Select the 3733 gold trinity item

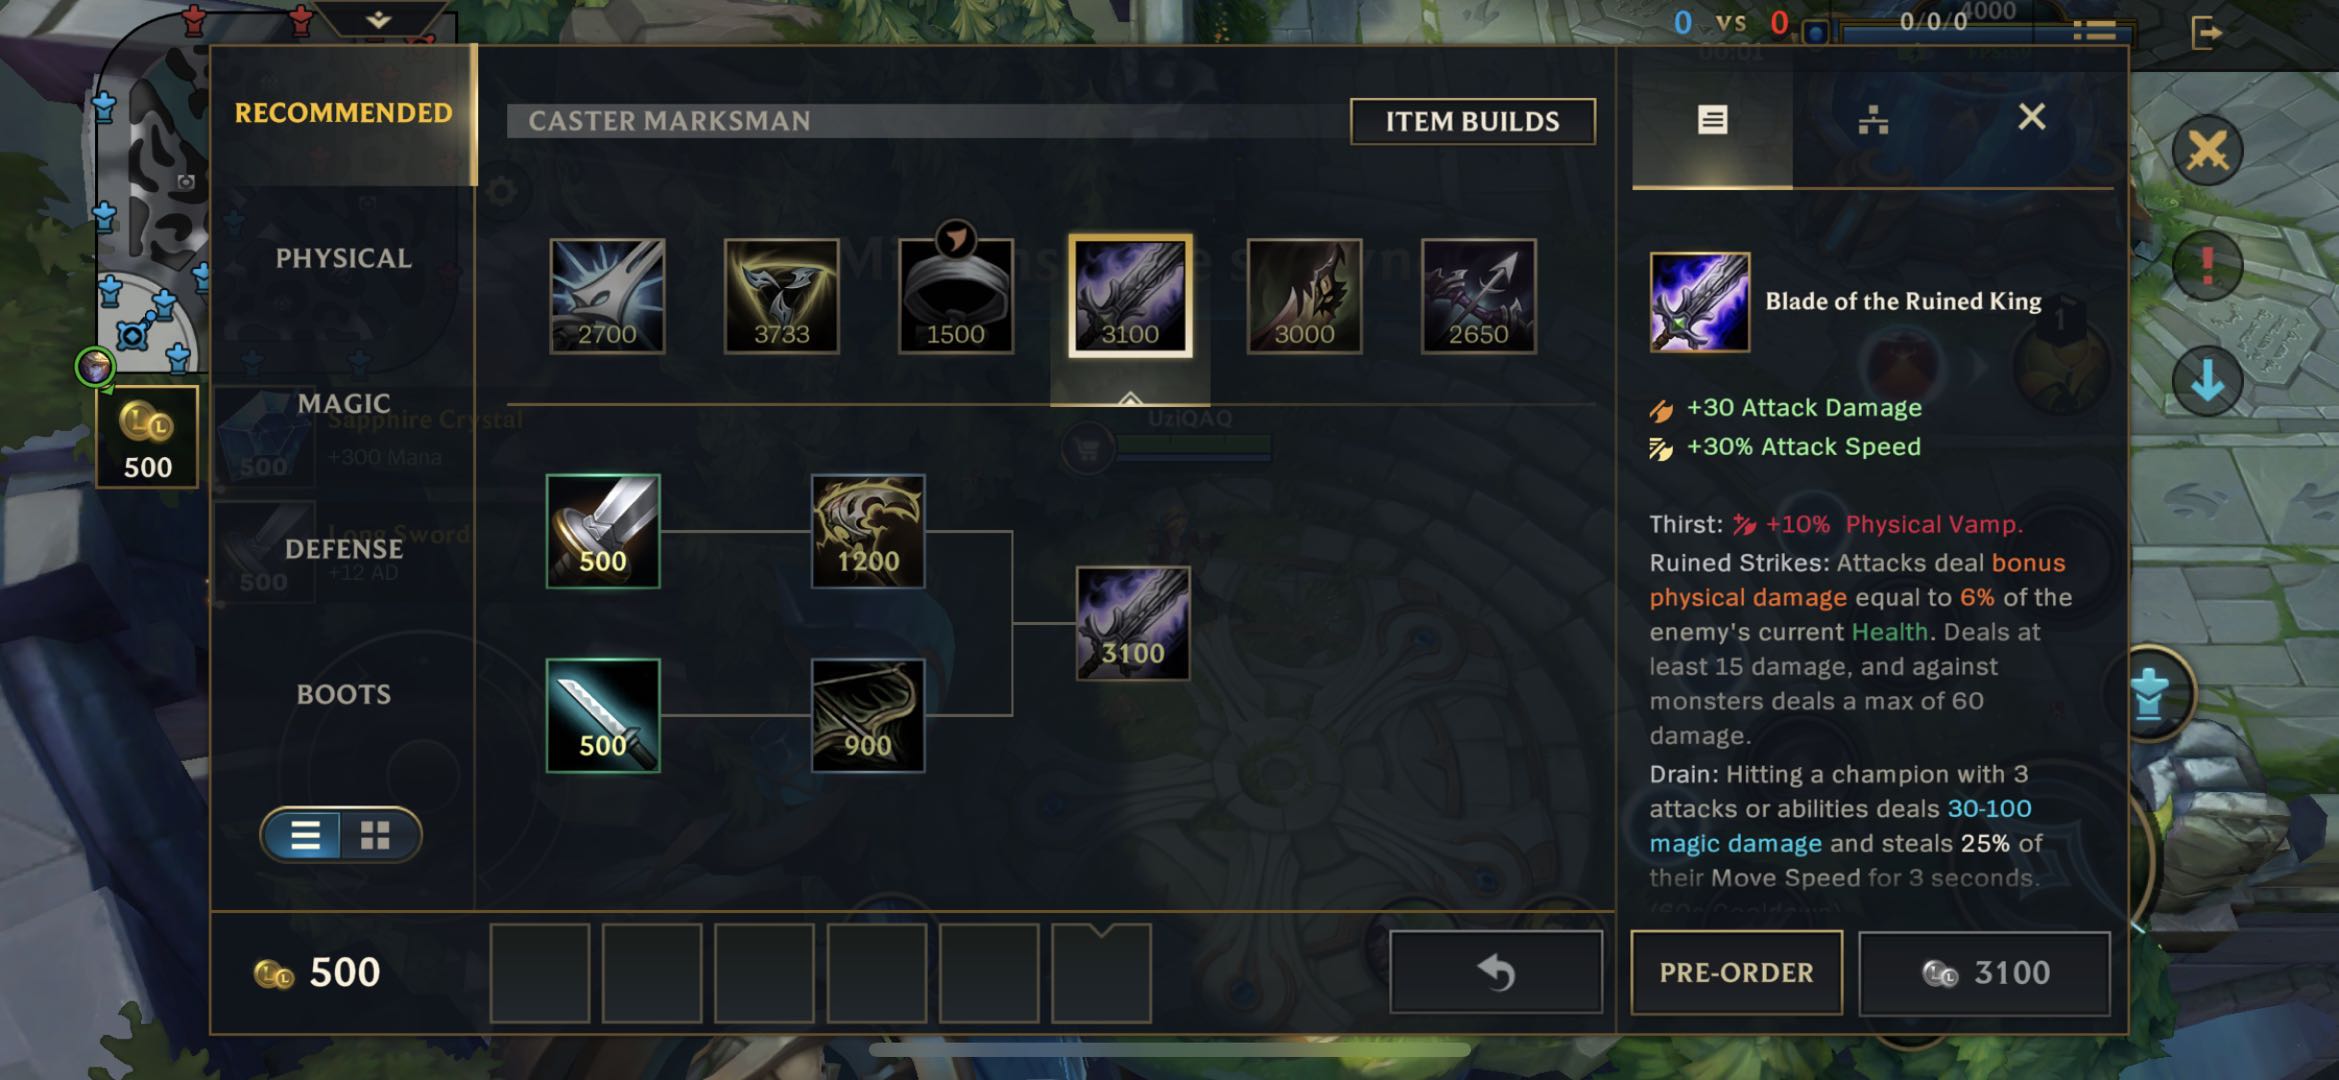(781, 296)
